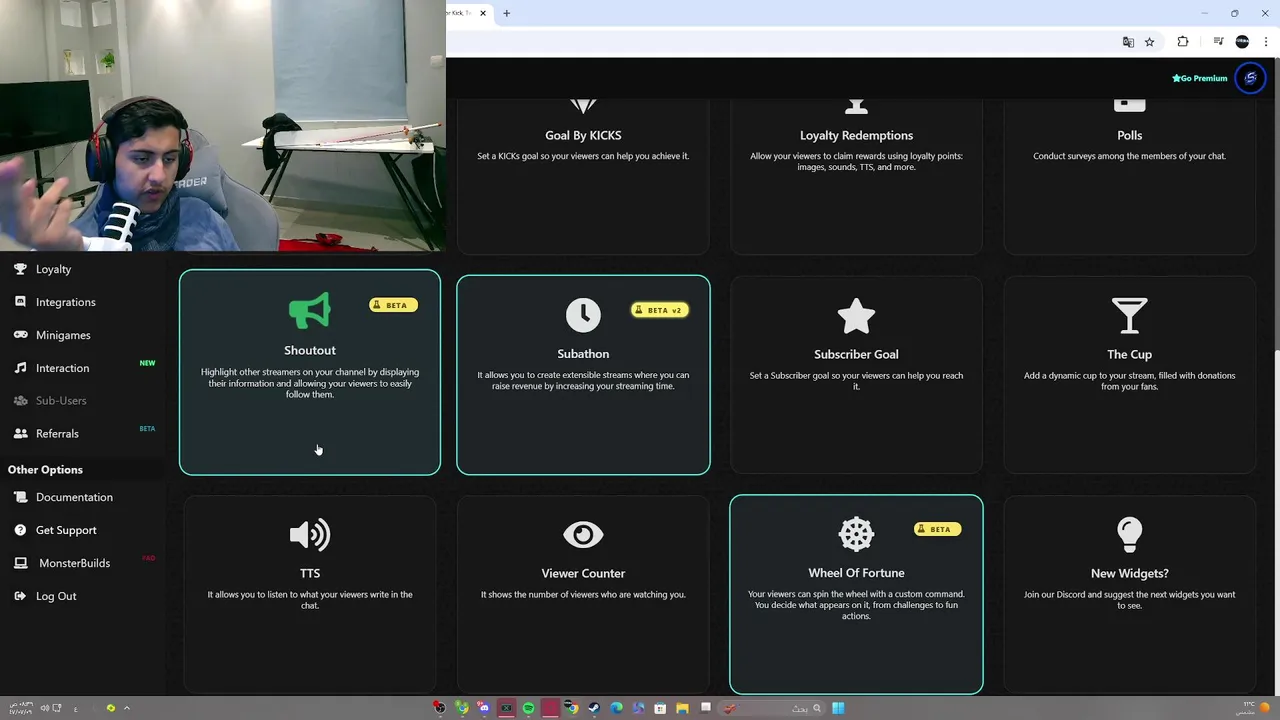The width and height of the screenshot is (1280, 720).
Task: Open the Chrome three-dot menu
Action: (x=1266, y=42)
